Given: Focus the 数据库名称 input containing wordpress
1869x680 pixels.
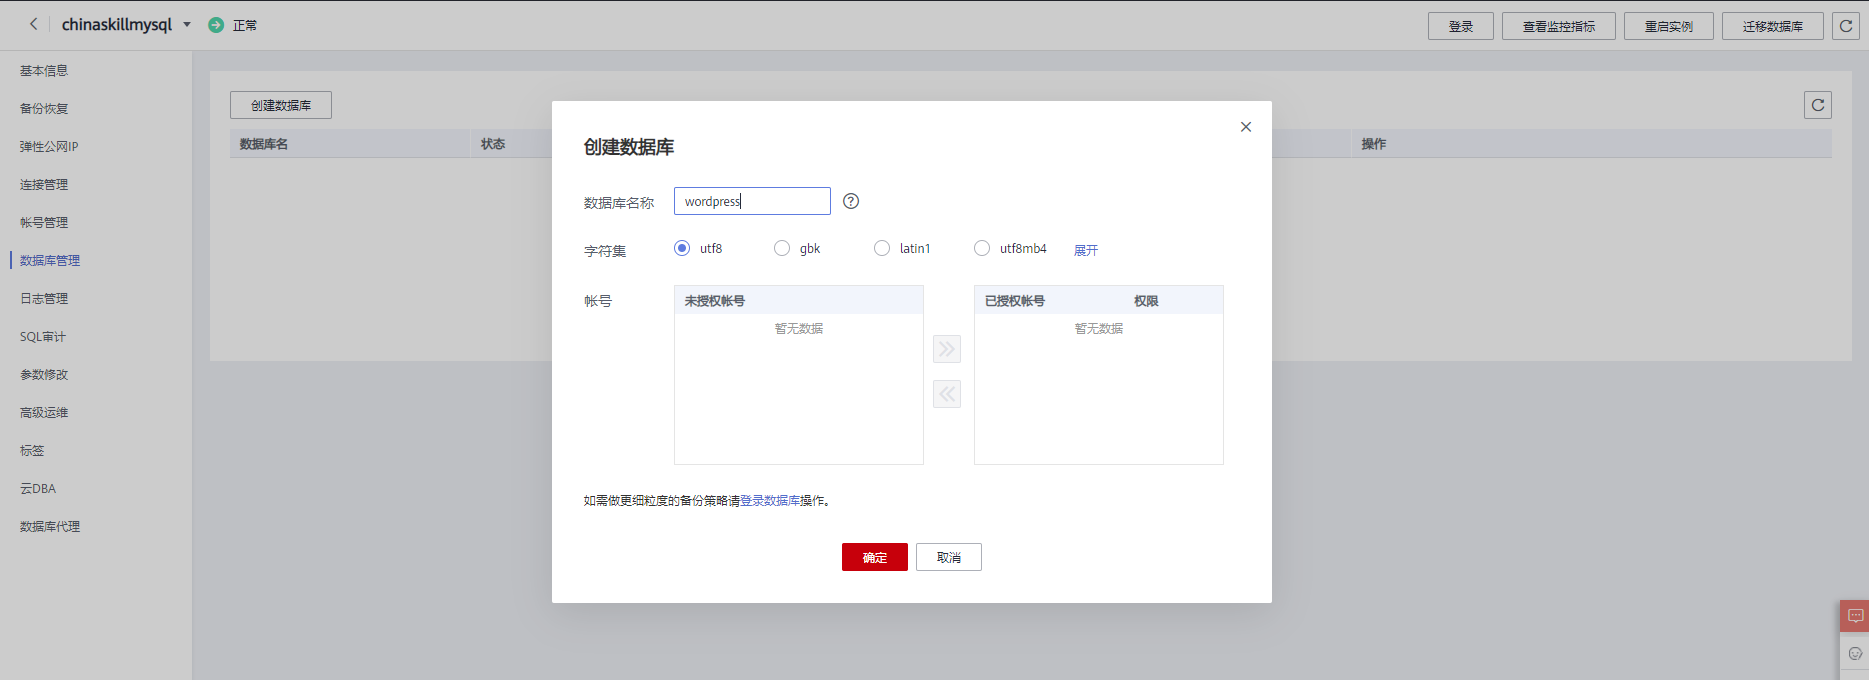Looking at the screenshot, I should 752,201.
